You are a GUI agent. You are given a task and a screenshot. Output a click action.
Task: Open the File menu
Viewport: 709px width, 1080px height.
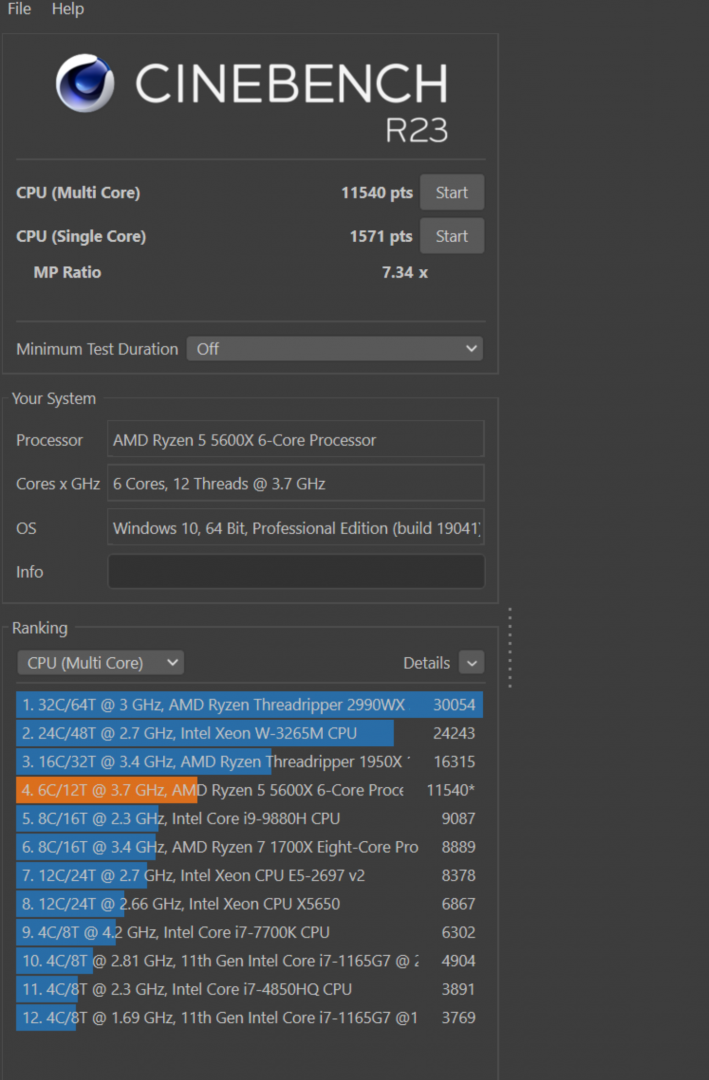[x=19, y=9]
